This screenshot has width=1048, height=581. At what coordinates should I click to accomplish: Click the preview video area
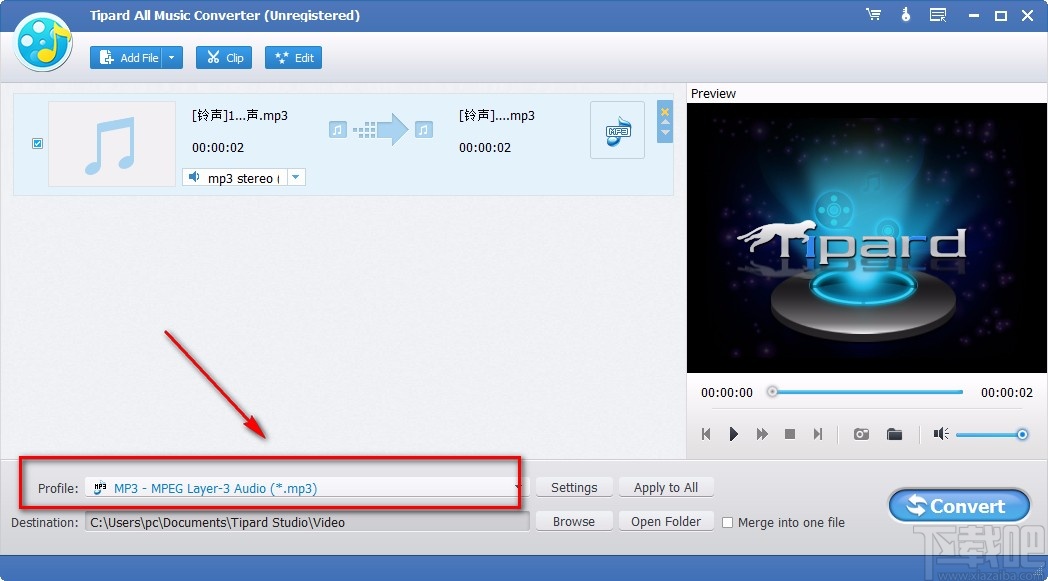coord(867,237)
